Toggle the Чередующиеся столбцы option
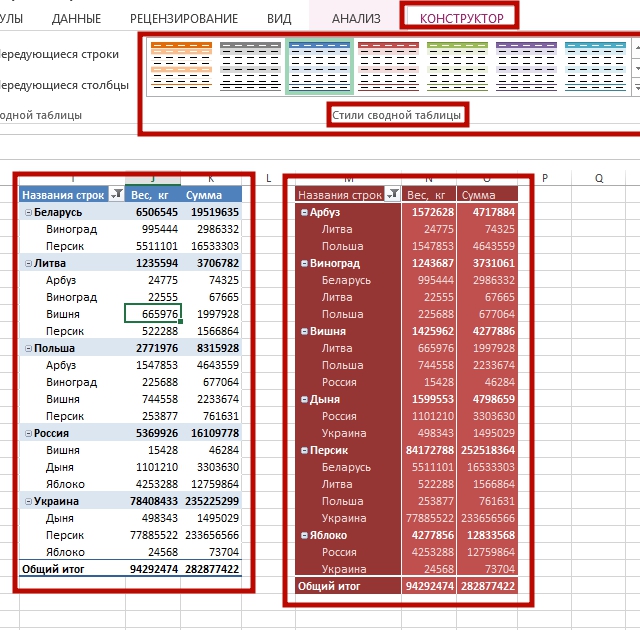This screenshot has height=630, width=640. [60, 85]
